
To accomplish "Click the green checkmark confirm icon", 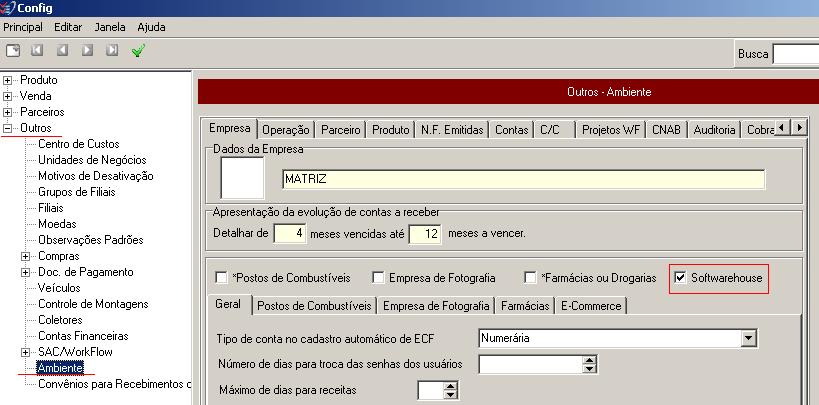I will coord(138,51).
